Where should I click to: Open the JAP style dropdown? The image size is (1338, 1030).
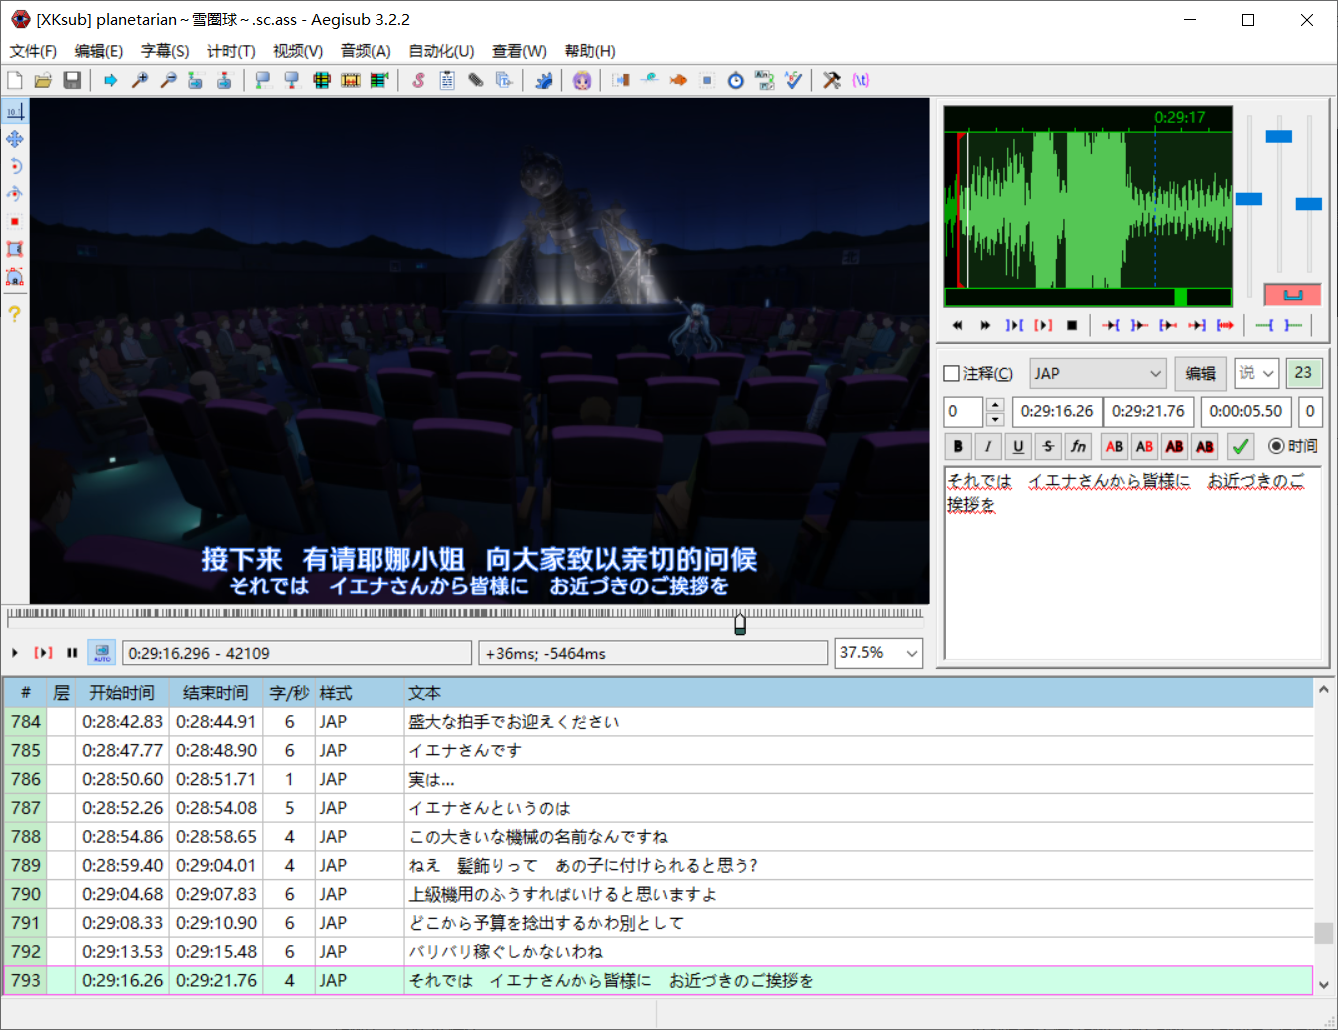click(x=1098, y=373)
